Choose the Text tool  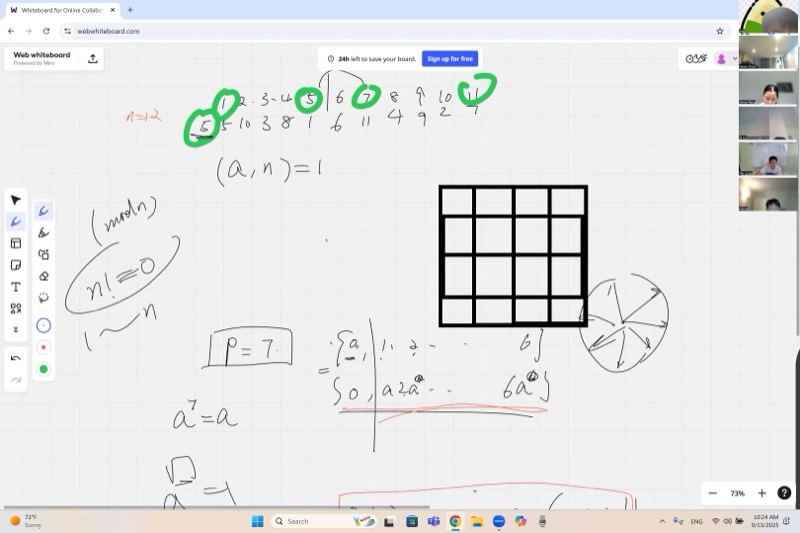(x=16, y=287)
